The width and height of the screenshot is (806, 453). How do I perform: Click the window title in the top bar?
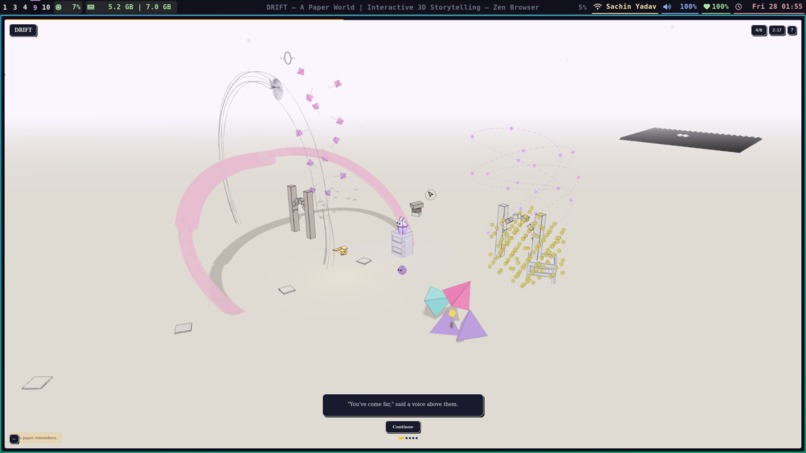click(403, 7)
